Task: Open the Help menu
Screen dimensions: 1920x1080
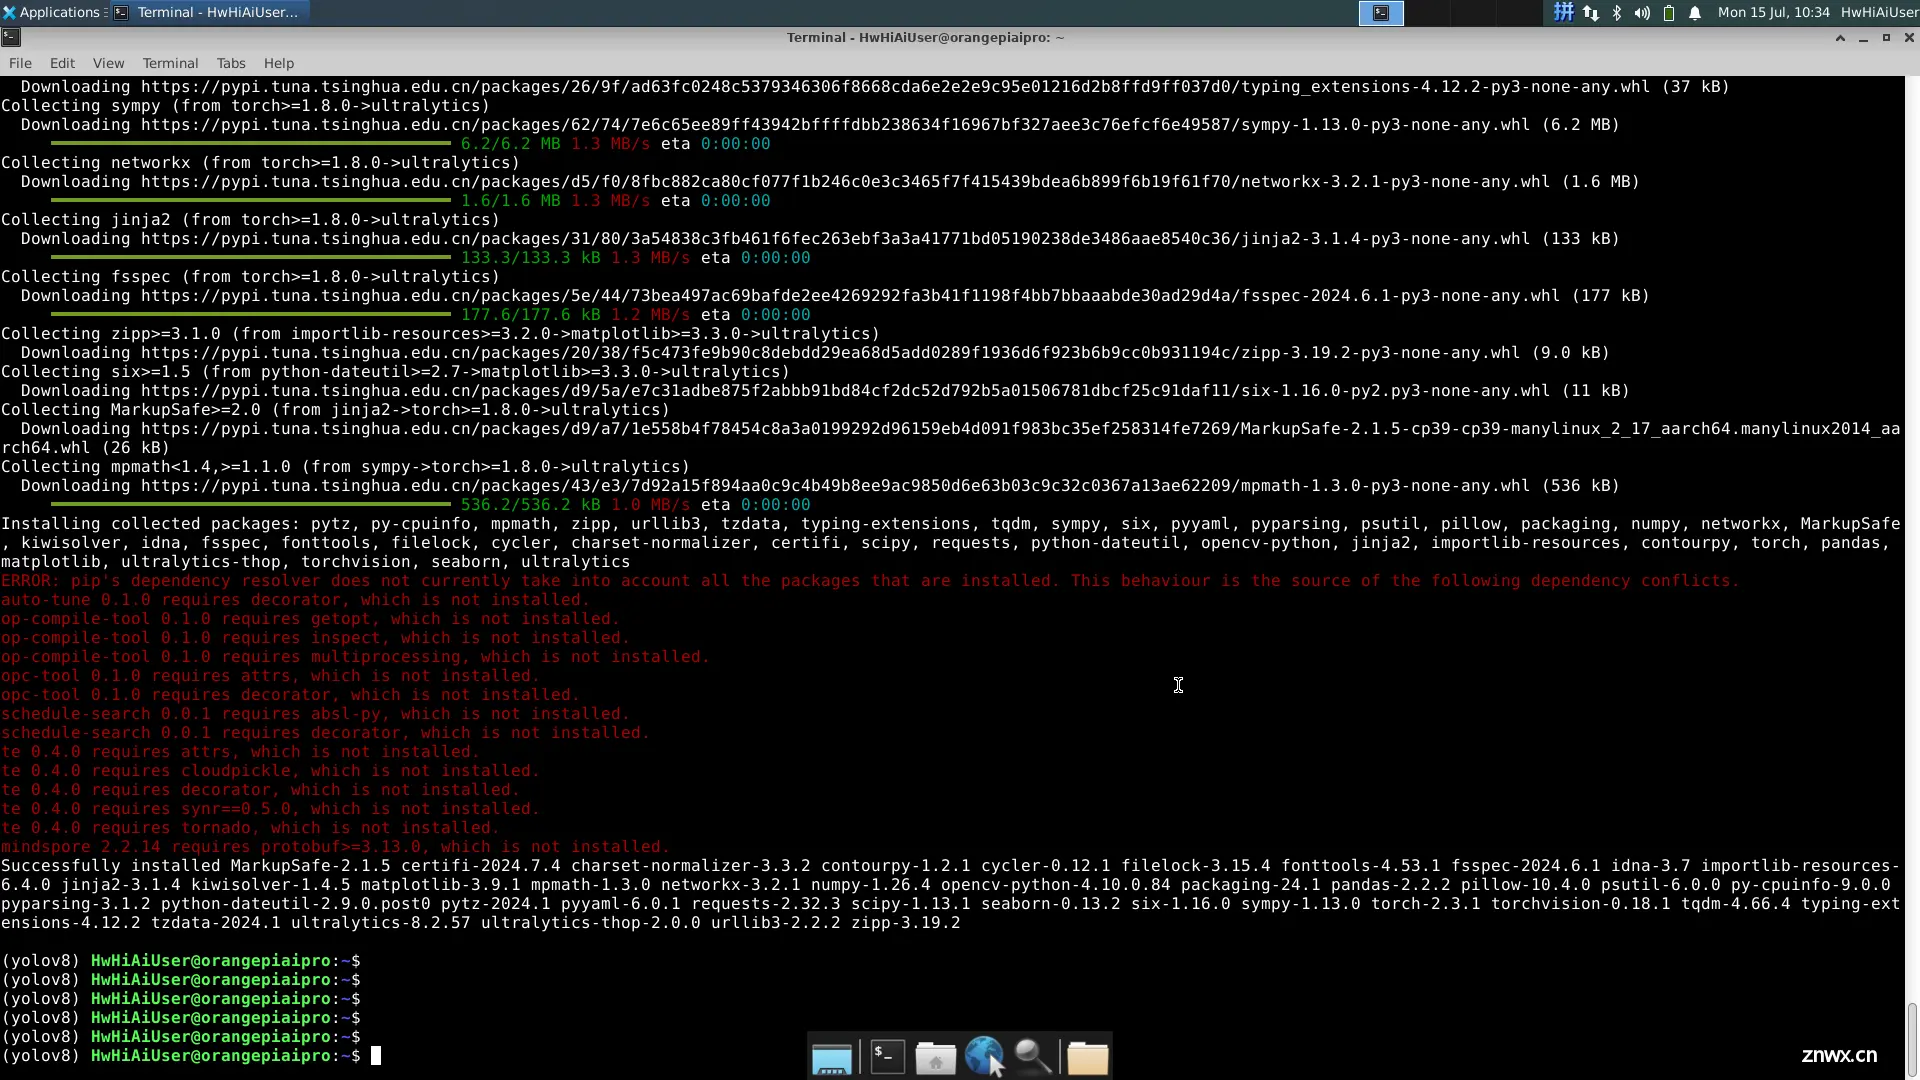Action: (278, 63)
